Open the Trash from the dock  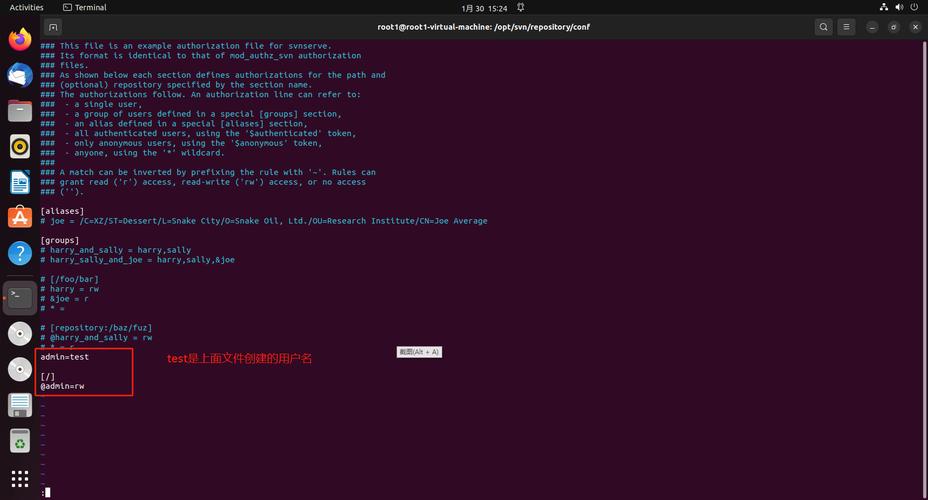(20, 440)
